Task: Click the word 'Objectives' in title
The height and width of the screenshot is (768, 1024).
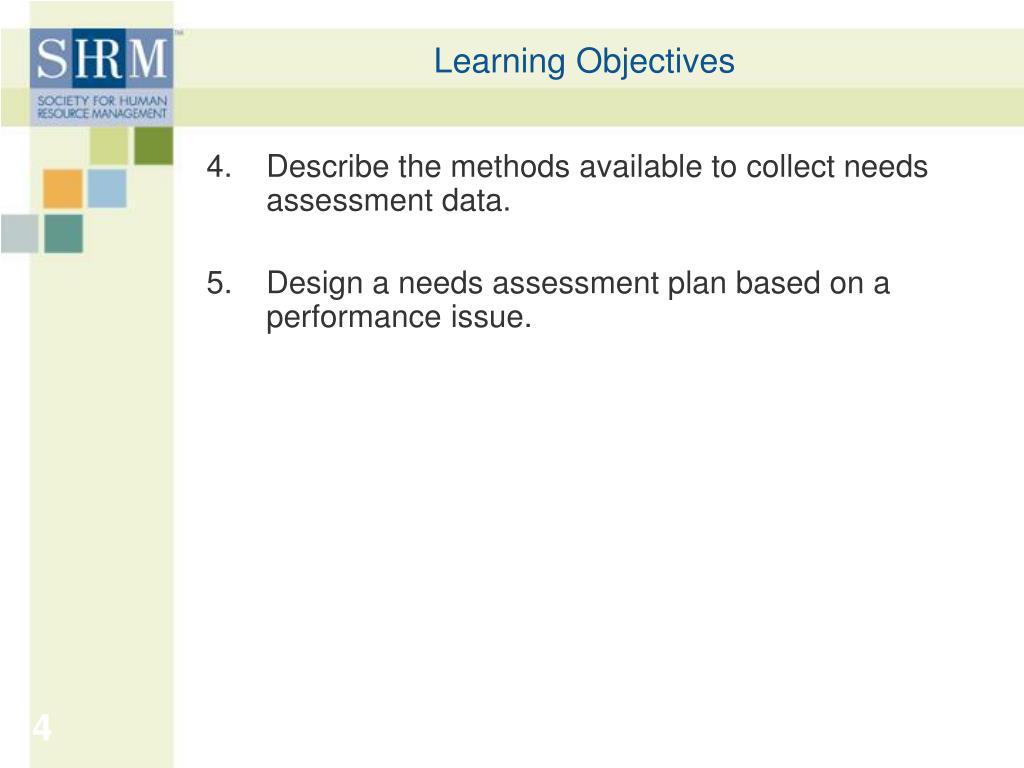Action: pyautogui.click(x=655, y=61)
